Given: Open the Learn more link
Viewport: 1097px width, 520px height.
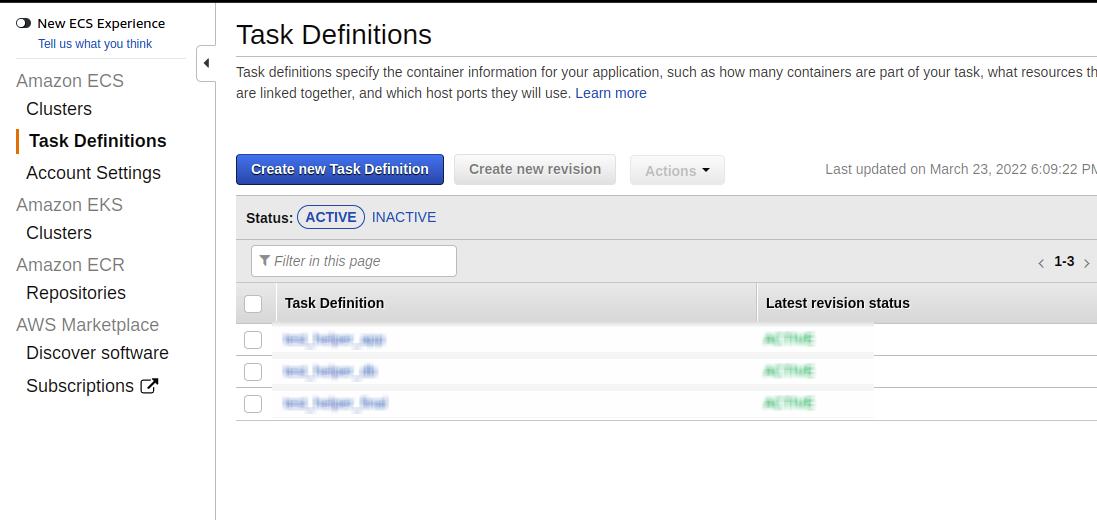Looking at the screenshot, I should tap(611, 93).
